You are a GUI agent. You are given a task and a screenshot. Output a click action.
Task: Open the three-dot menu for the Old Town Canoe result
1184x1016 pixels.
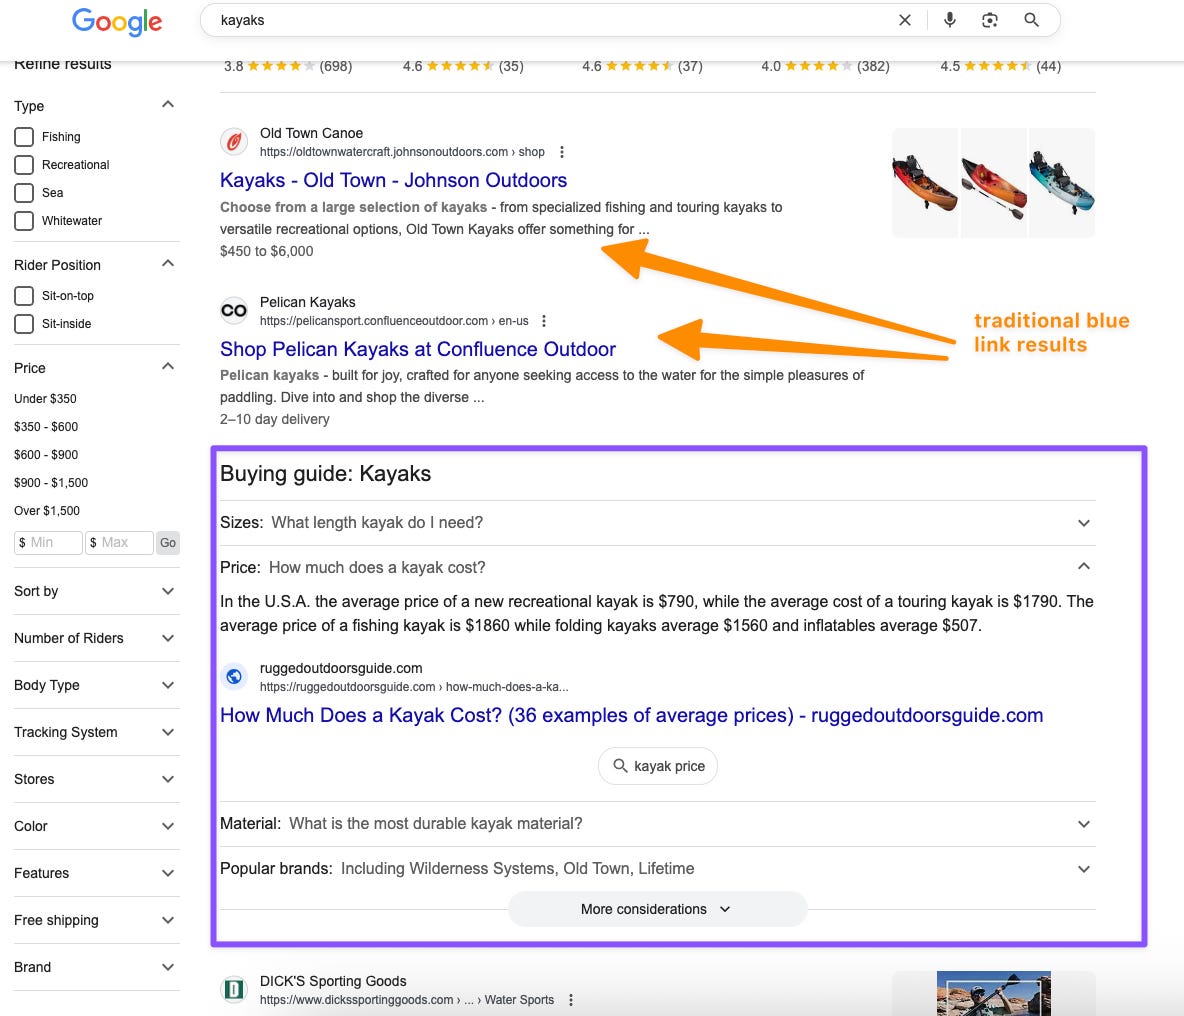coord(562,152)
